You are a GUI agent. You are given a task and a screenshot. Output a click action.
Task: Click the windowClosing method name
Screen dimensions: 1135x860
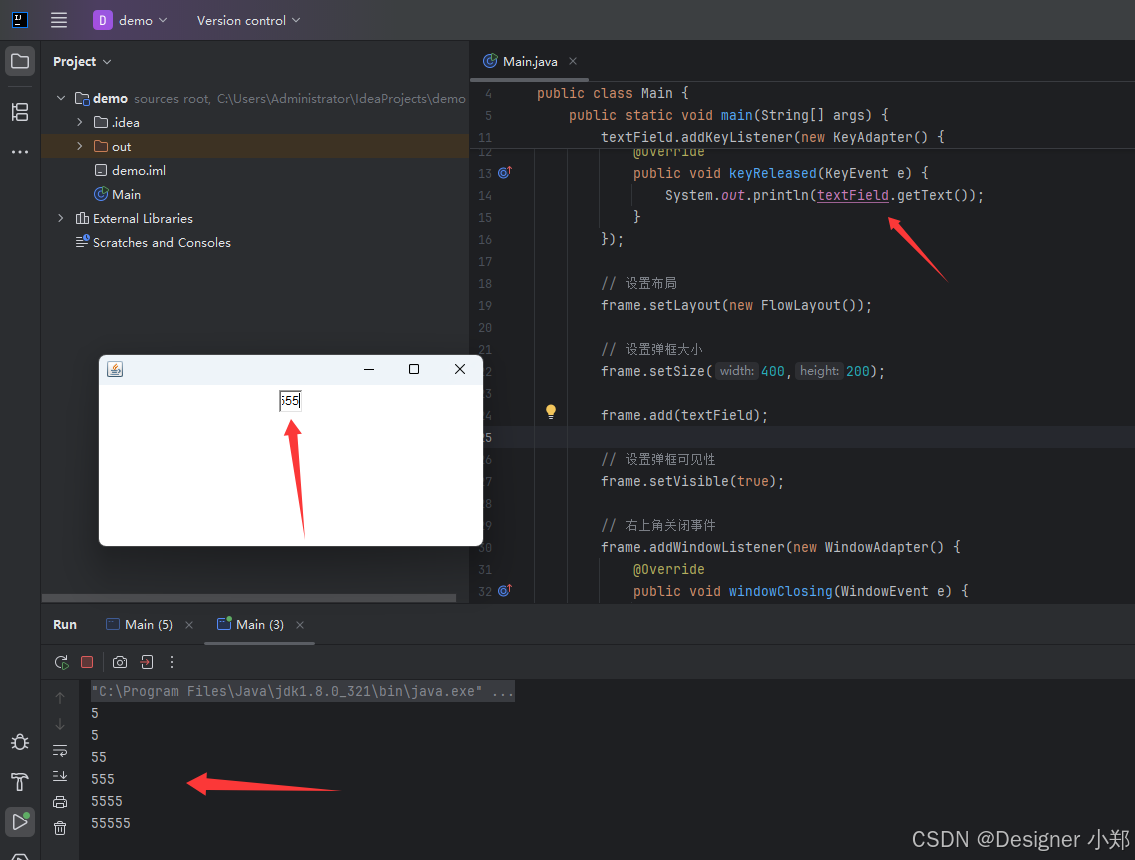click(x=780, y=591)
